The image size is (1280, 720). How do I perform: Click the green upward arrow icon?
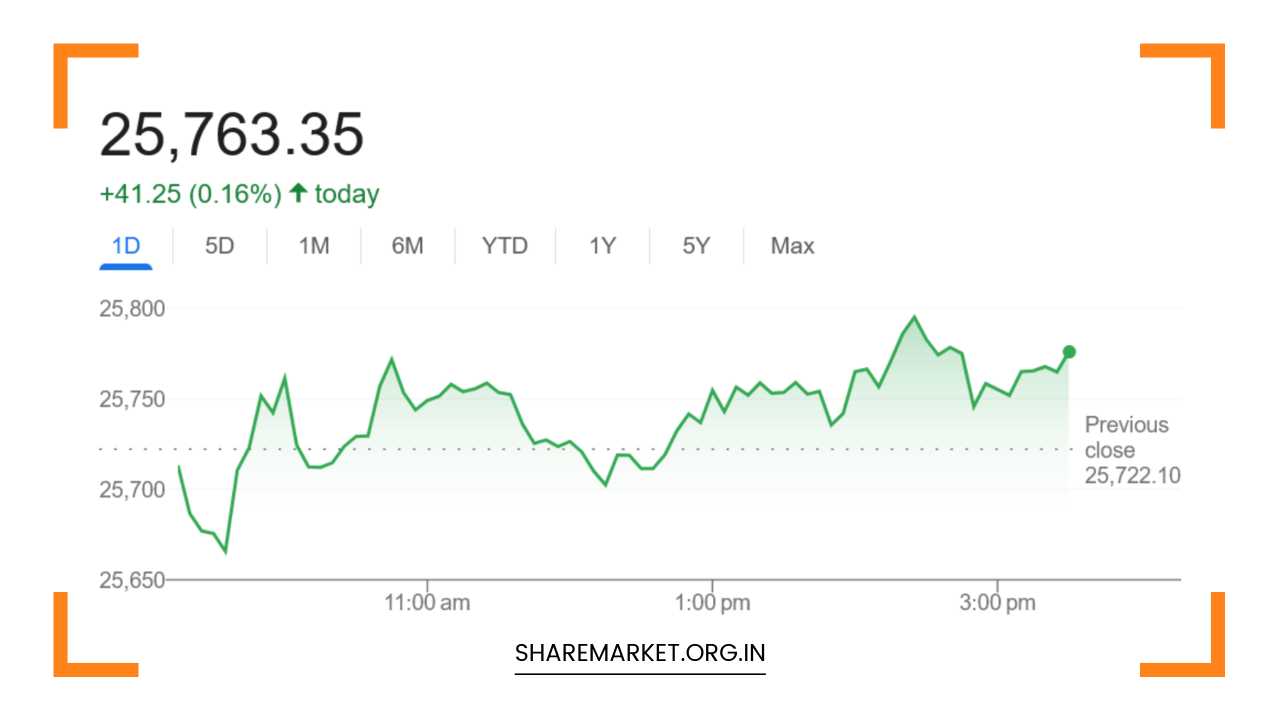[297, 192]
